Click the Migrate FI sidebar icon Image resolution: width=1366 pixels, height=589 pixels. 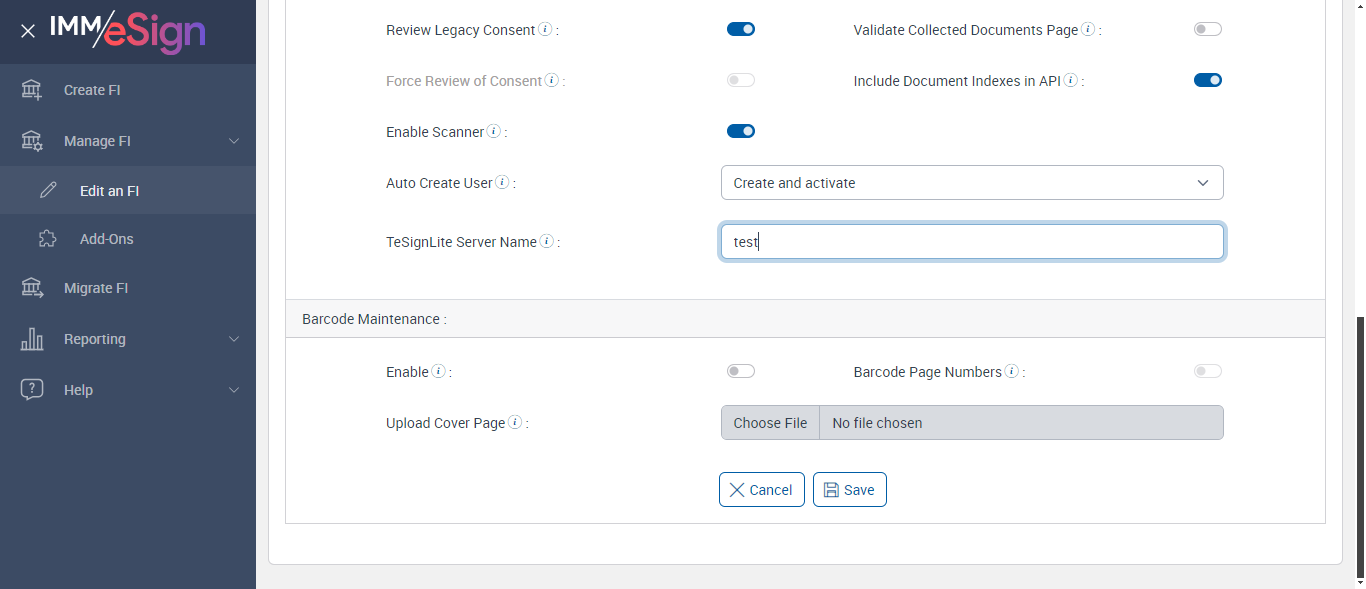(x=32, y=288)
